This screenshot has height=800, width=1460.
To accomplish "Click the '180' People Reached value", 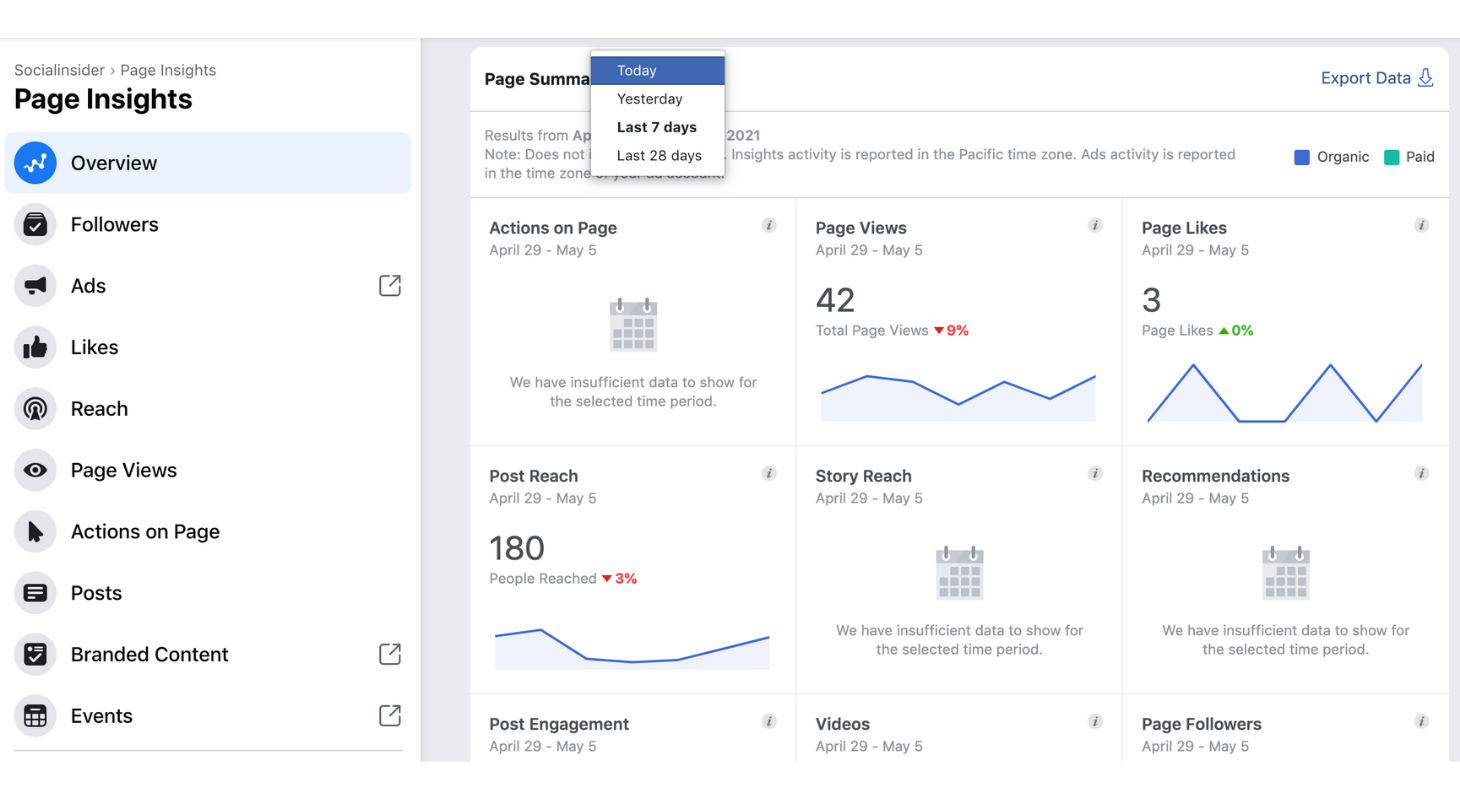I will coord(517,548).
